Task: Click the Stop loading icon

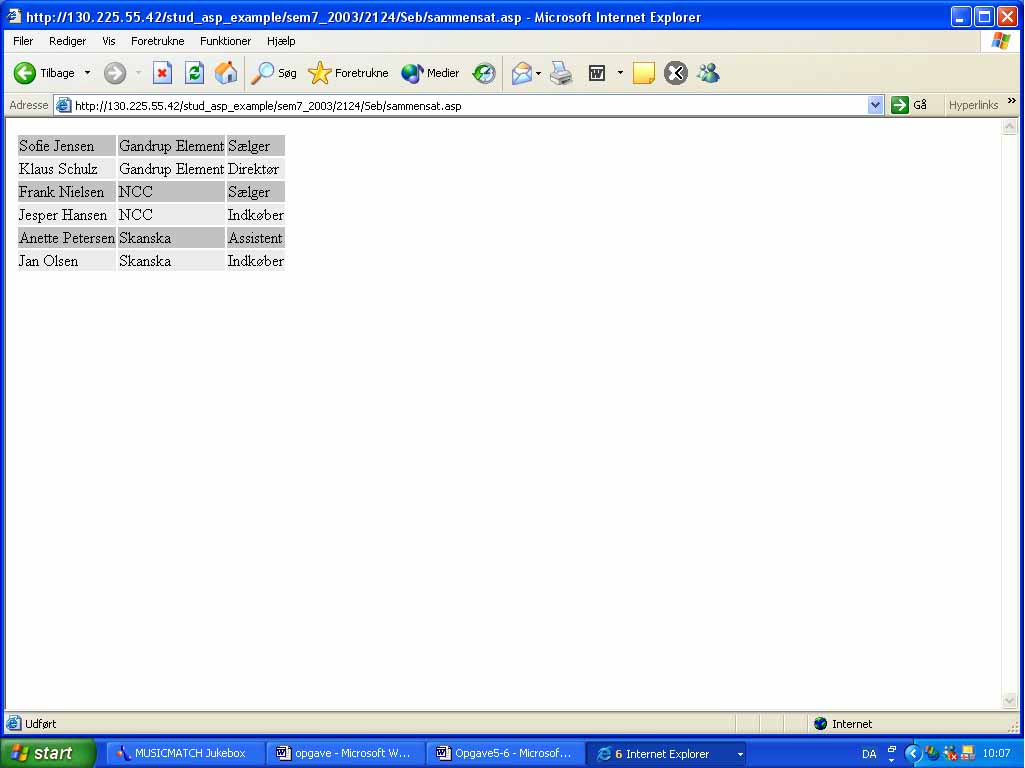Action: 162,73
